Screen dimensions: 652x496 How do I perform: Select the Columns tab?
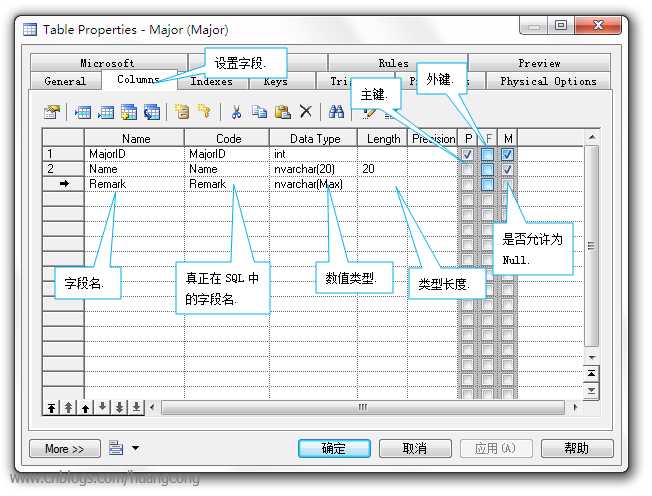click(x=138, y=79)
